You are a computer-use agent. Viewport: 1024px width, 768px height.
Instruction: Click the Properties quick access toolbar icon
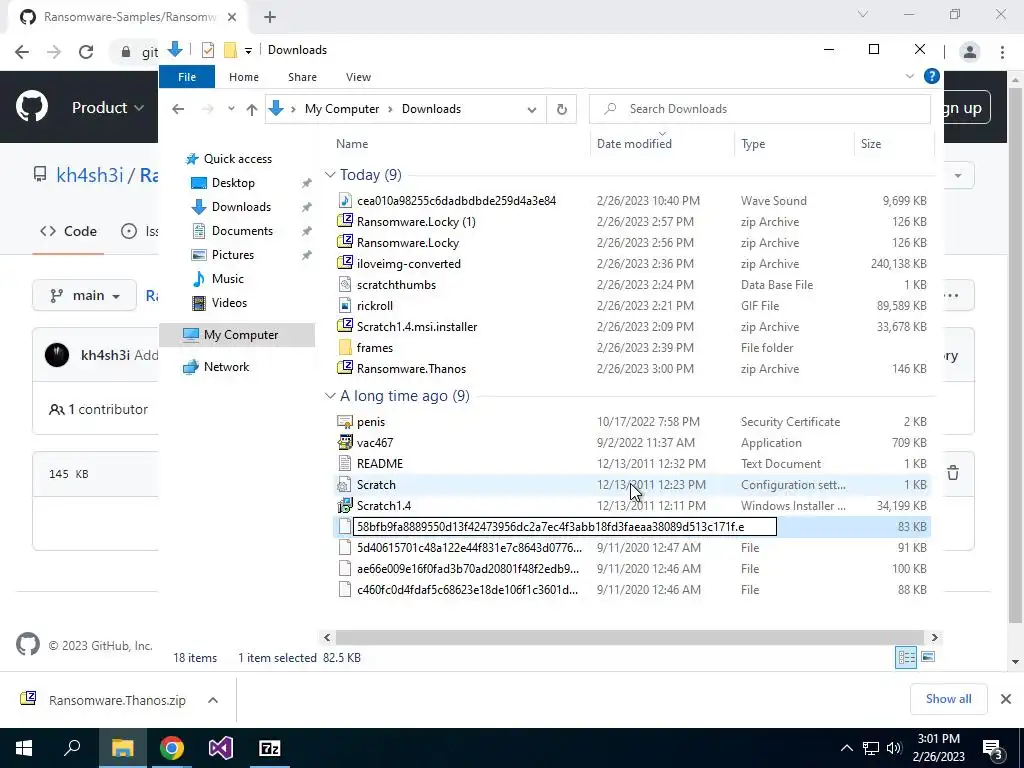[x=208, y=50]
